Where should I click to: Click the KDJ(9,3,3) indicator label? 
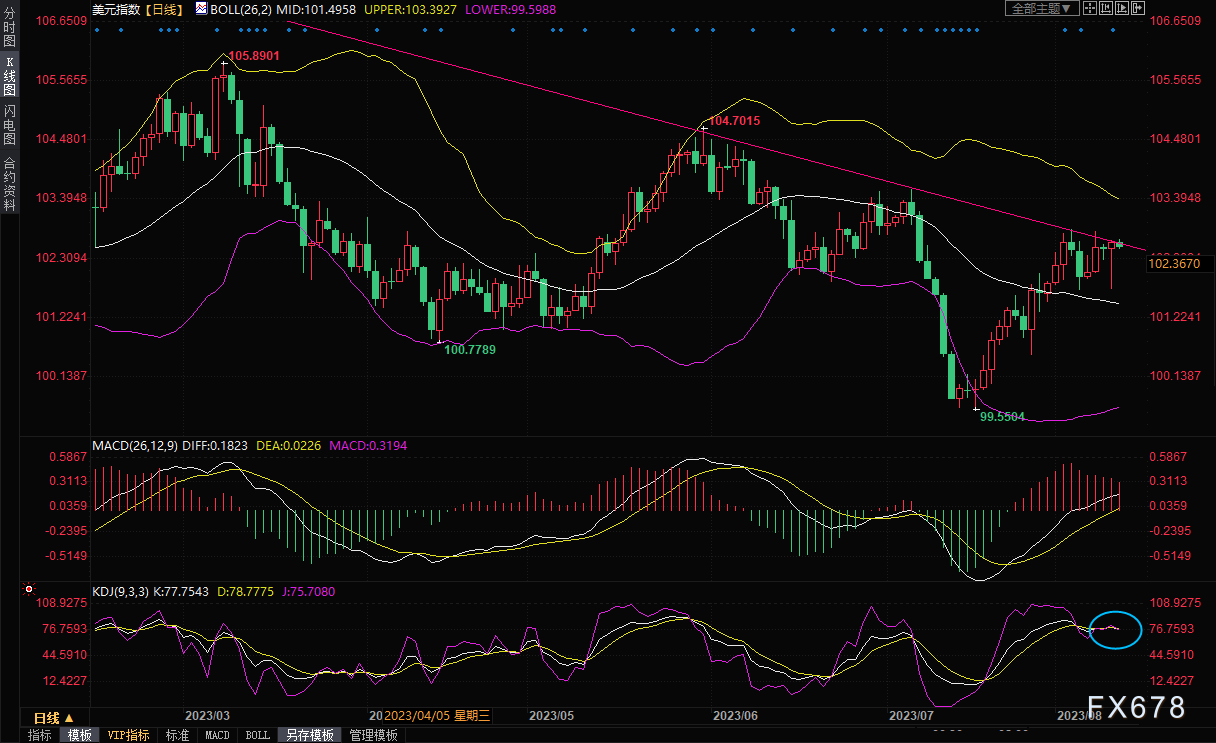pyautogui.click(x=120, y=591)
